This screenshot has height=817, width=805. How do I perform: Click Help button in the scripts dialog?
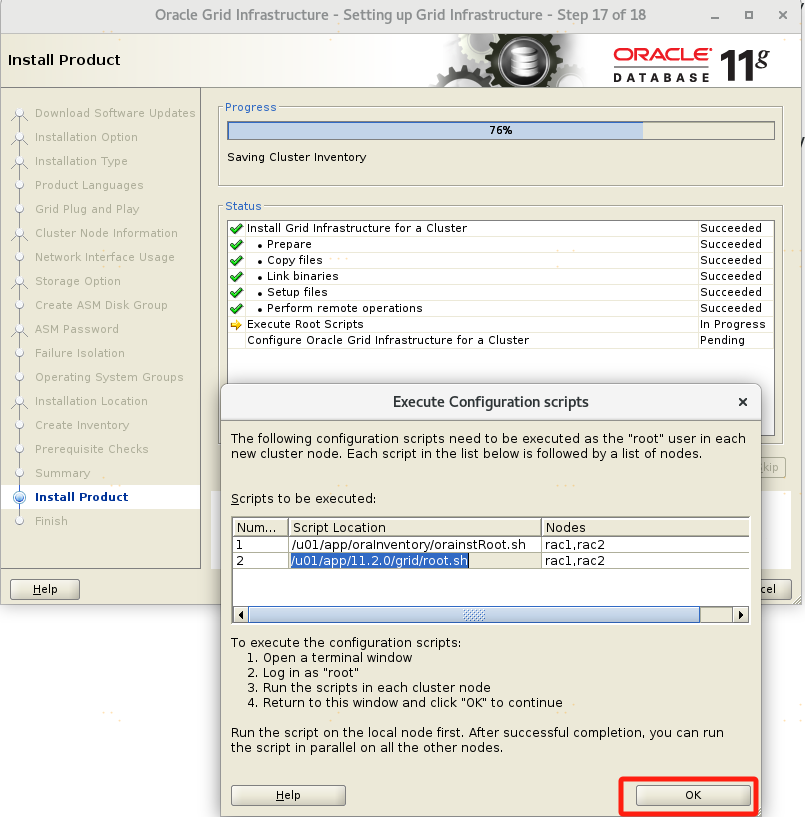tap(288, 795)
